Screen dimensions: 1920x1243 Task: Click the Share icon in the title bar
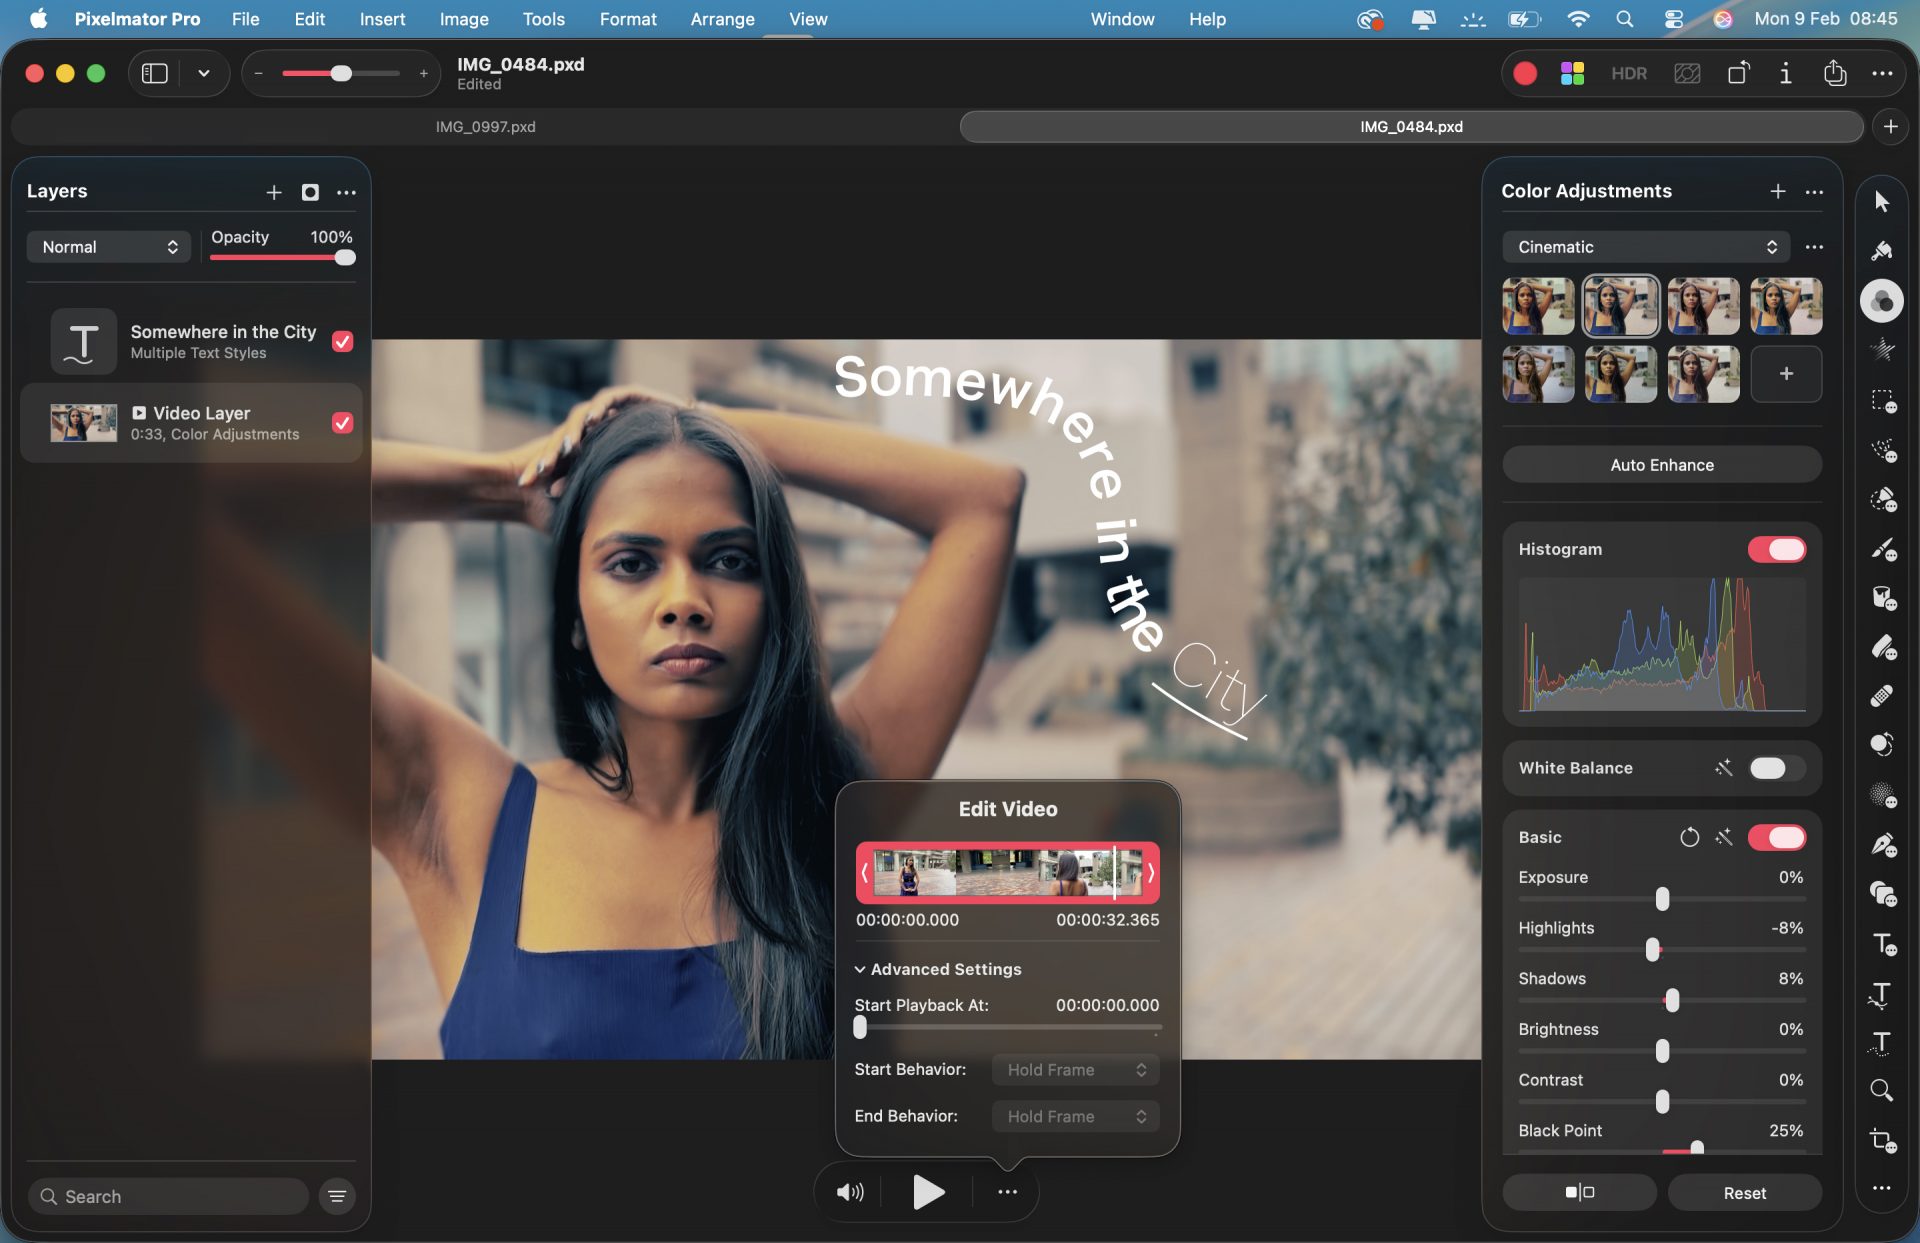point(1833,73)
